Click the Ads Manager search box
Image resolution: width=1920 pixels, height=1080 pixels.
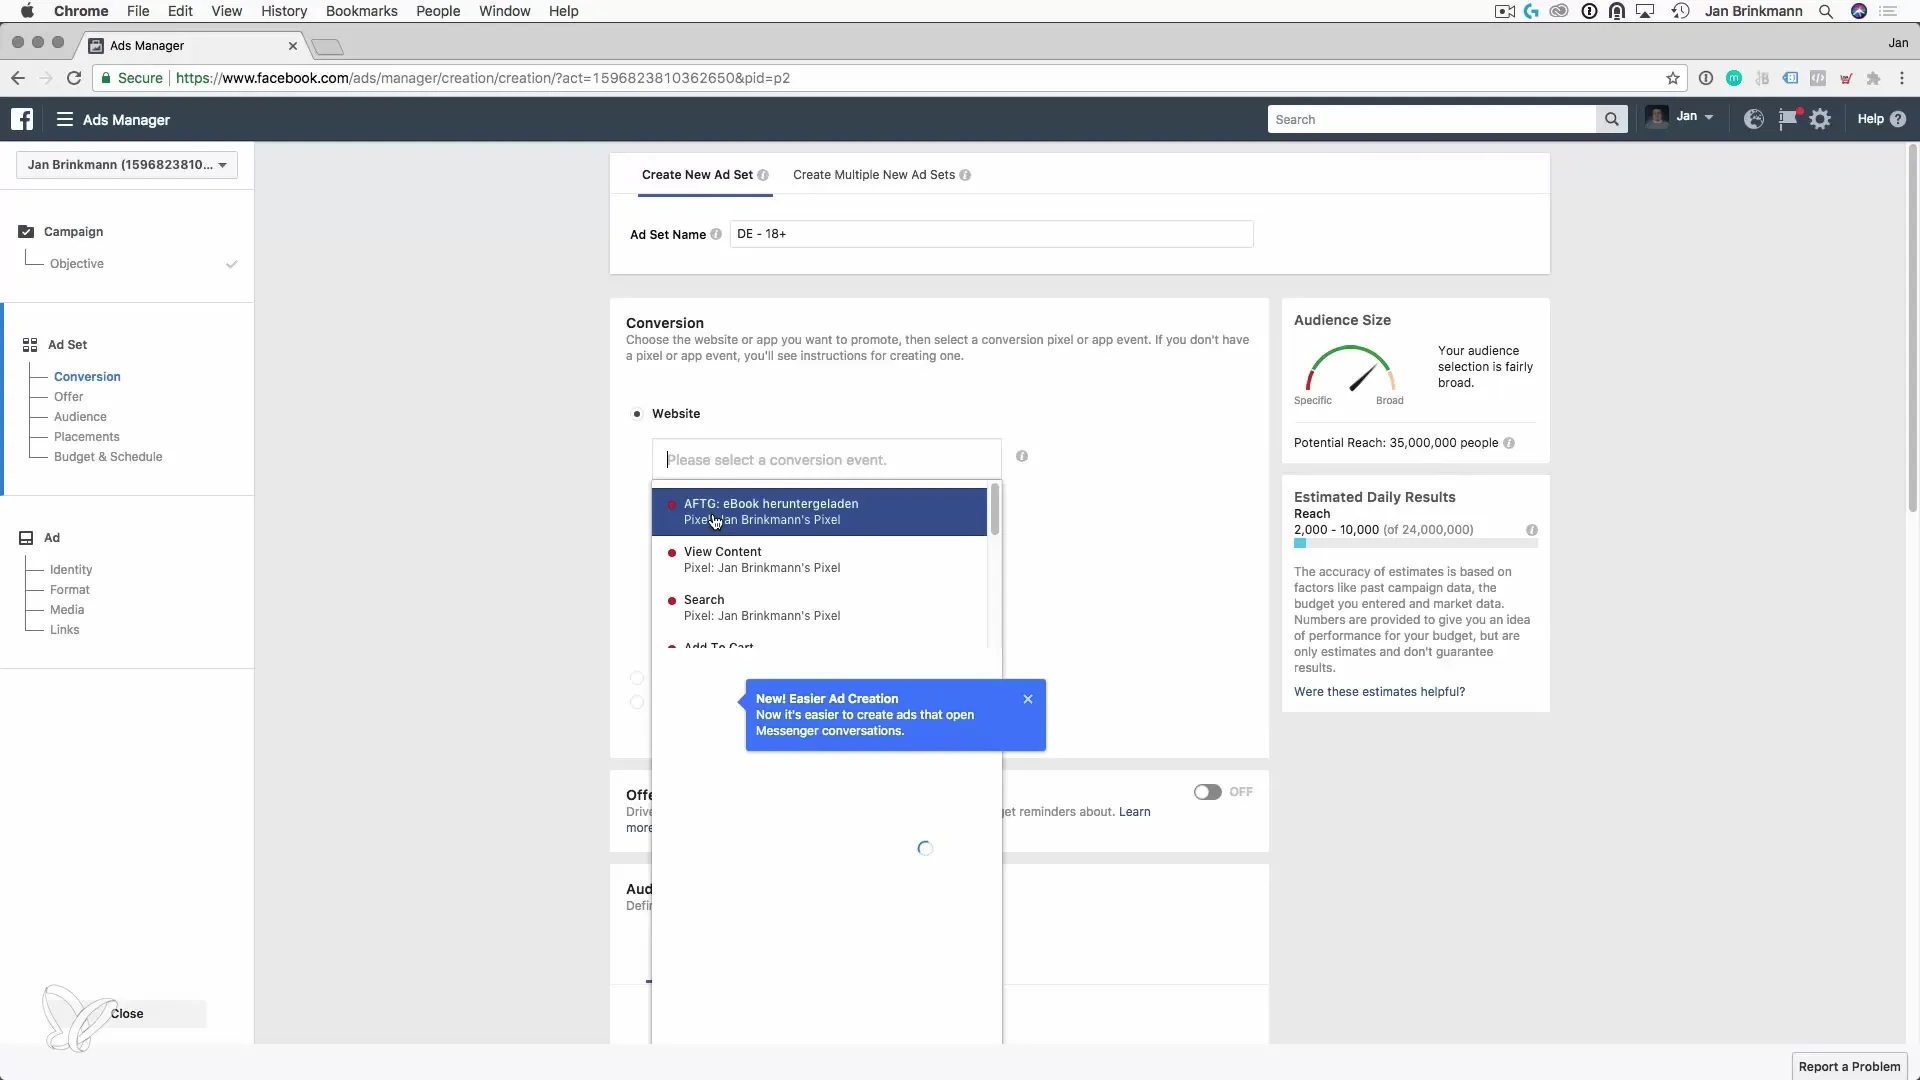click(1432, 119)
